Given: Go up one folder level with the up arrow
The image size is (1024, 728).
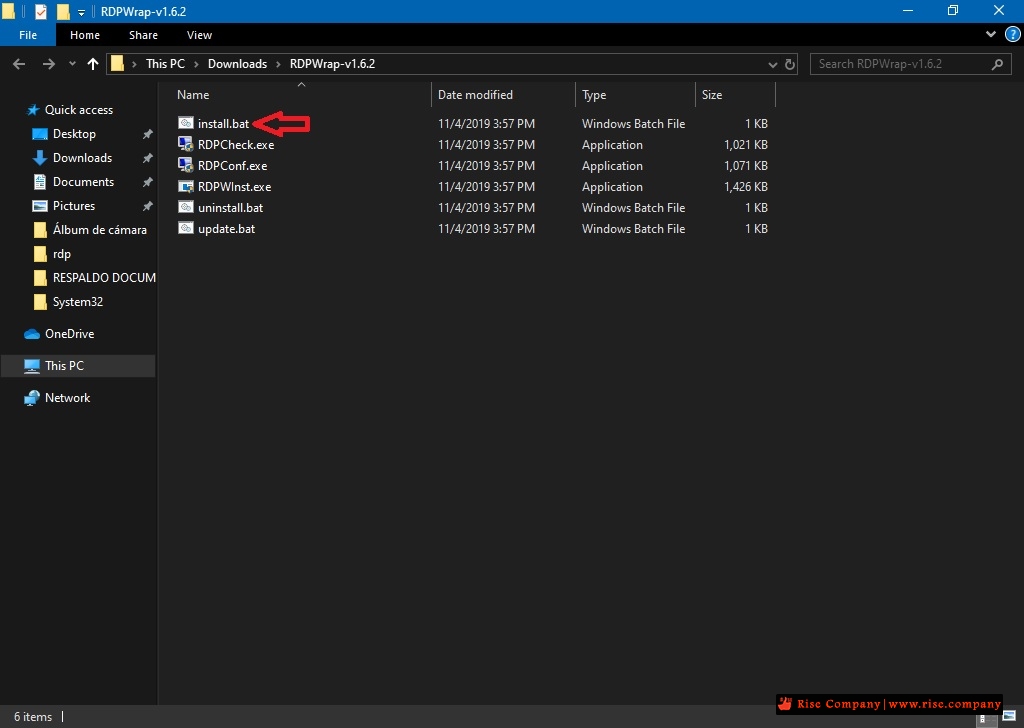Looking at the screenshot, I should (93, 64).
